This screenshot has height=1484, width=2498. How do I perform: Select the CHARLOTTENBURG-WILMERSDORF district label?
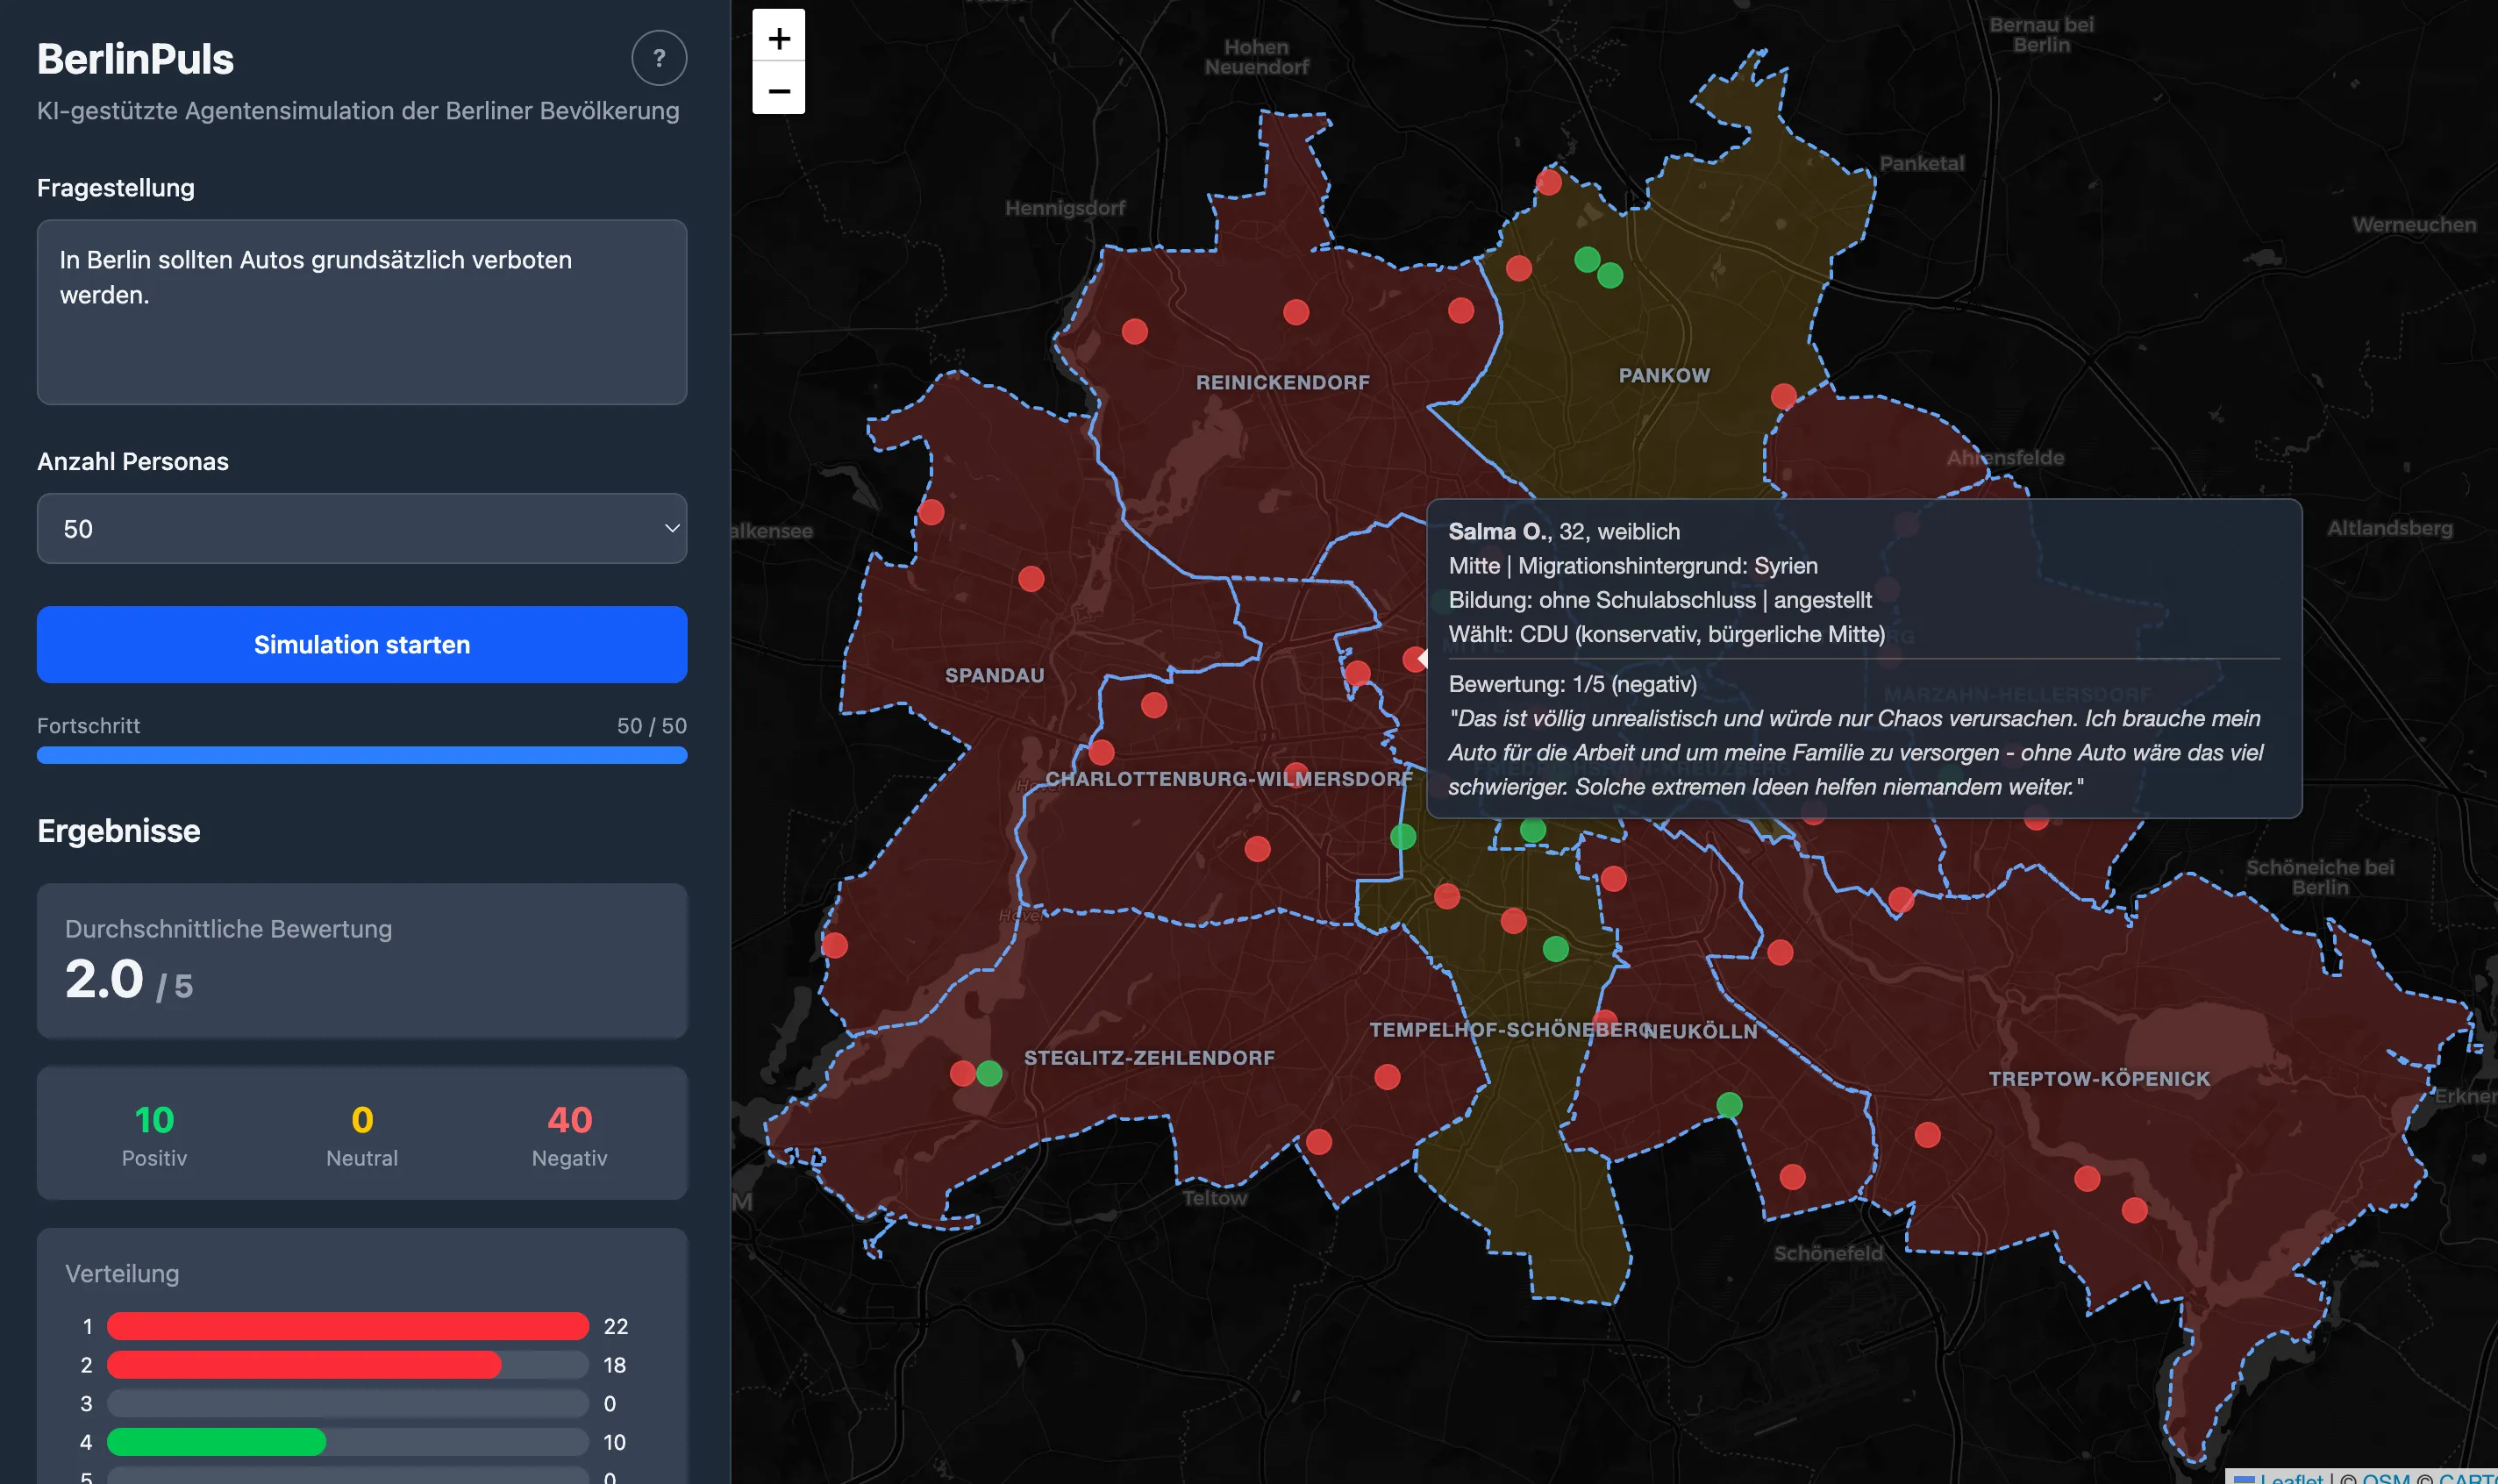[1229, 778]
